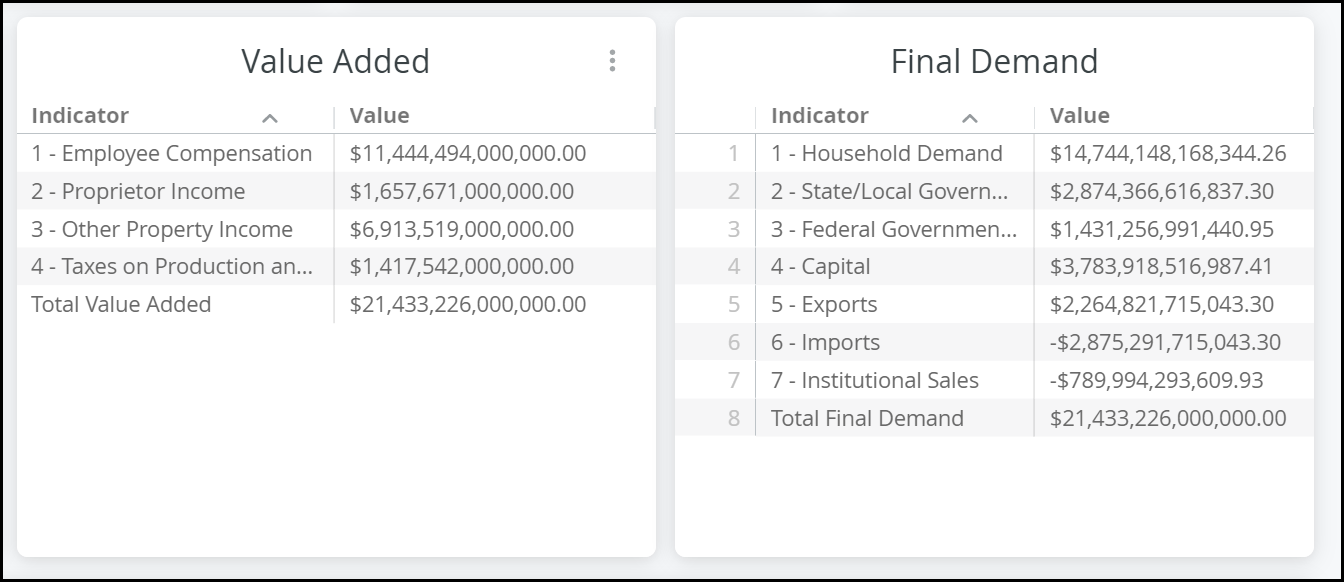The height and width of the screenshot is (582, 1344).
Task: Select the Total Value Added row
Action: coord(336,304)
